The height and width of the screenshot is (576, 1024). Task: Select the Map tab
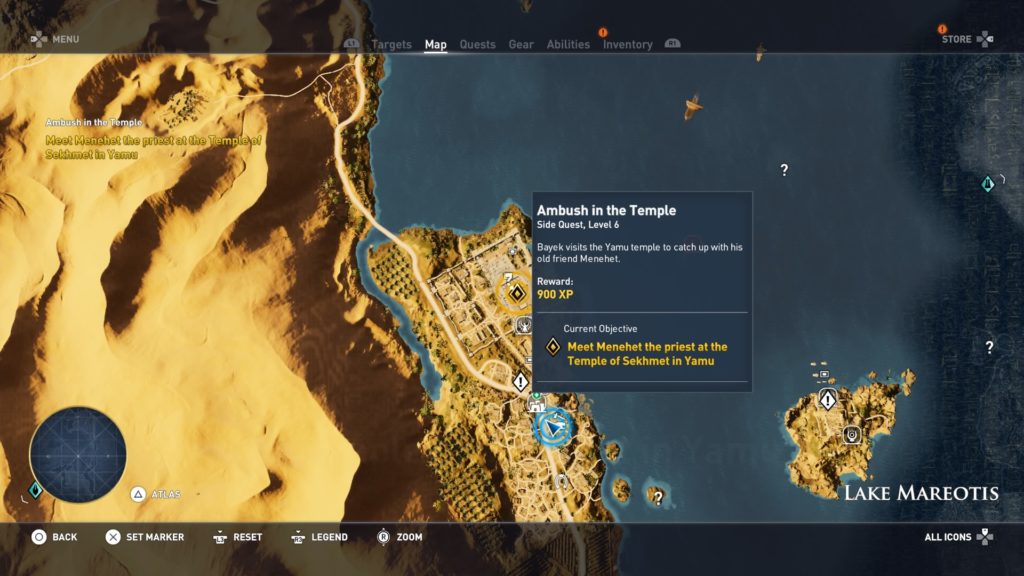(x=436, y=44)
